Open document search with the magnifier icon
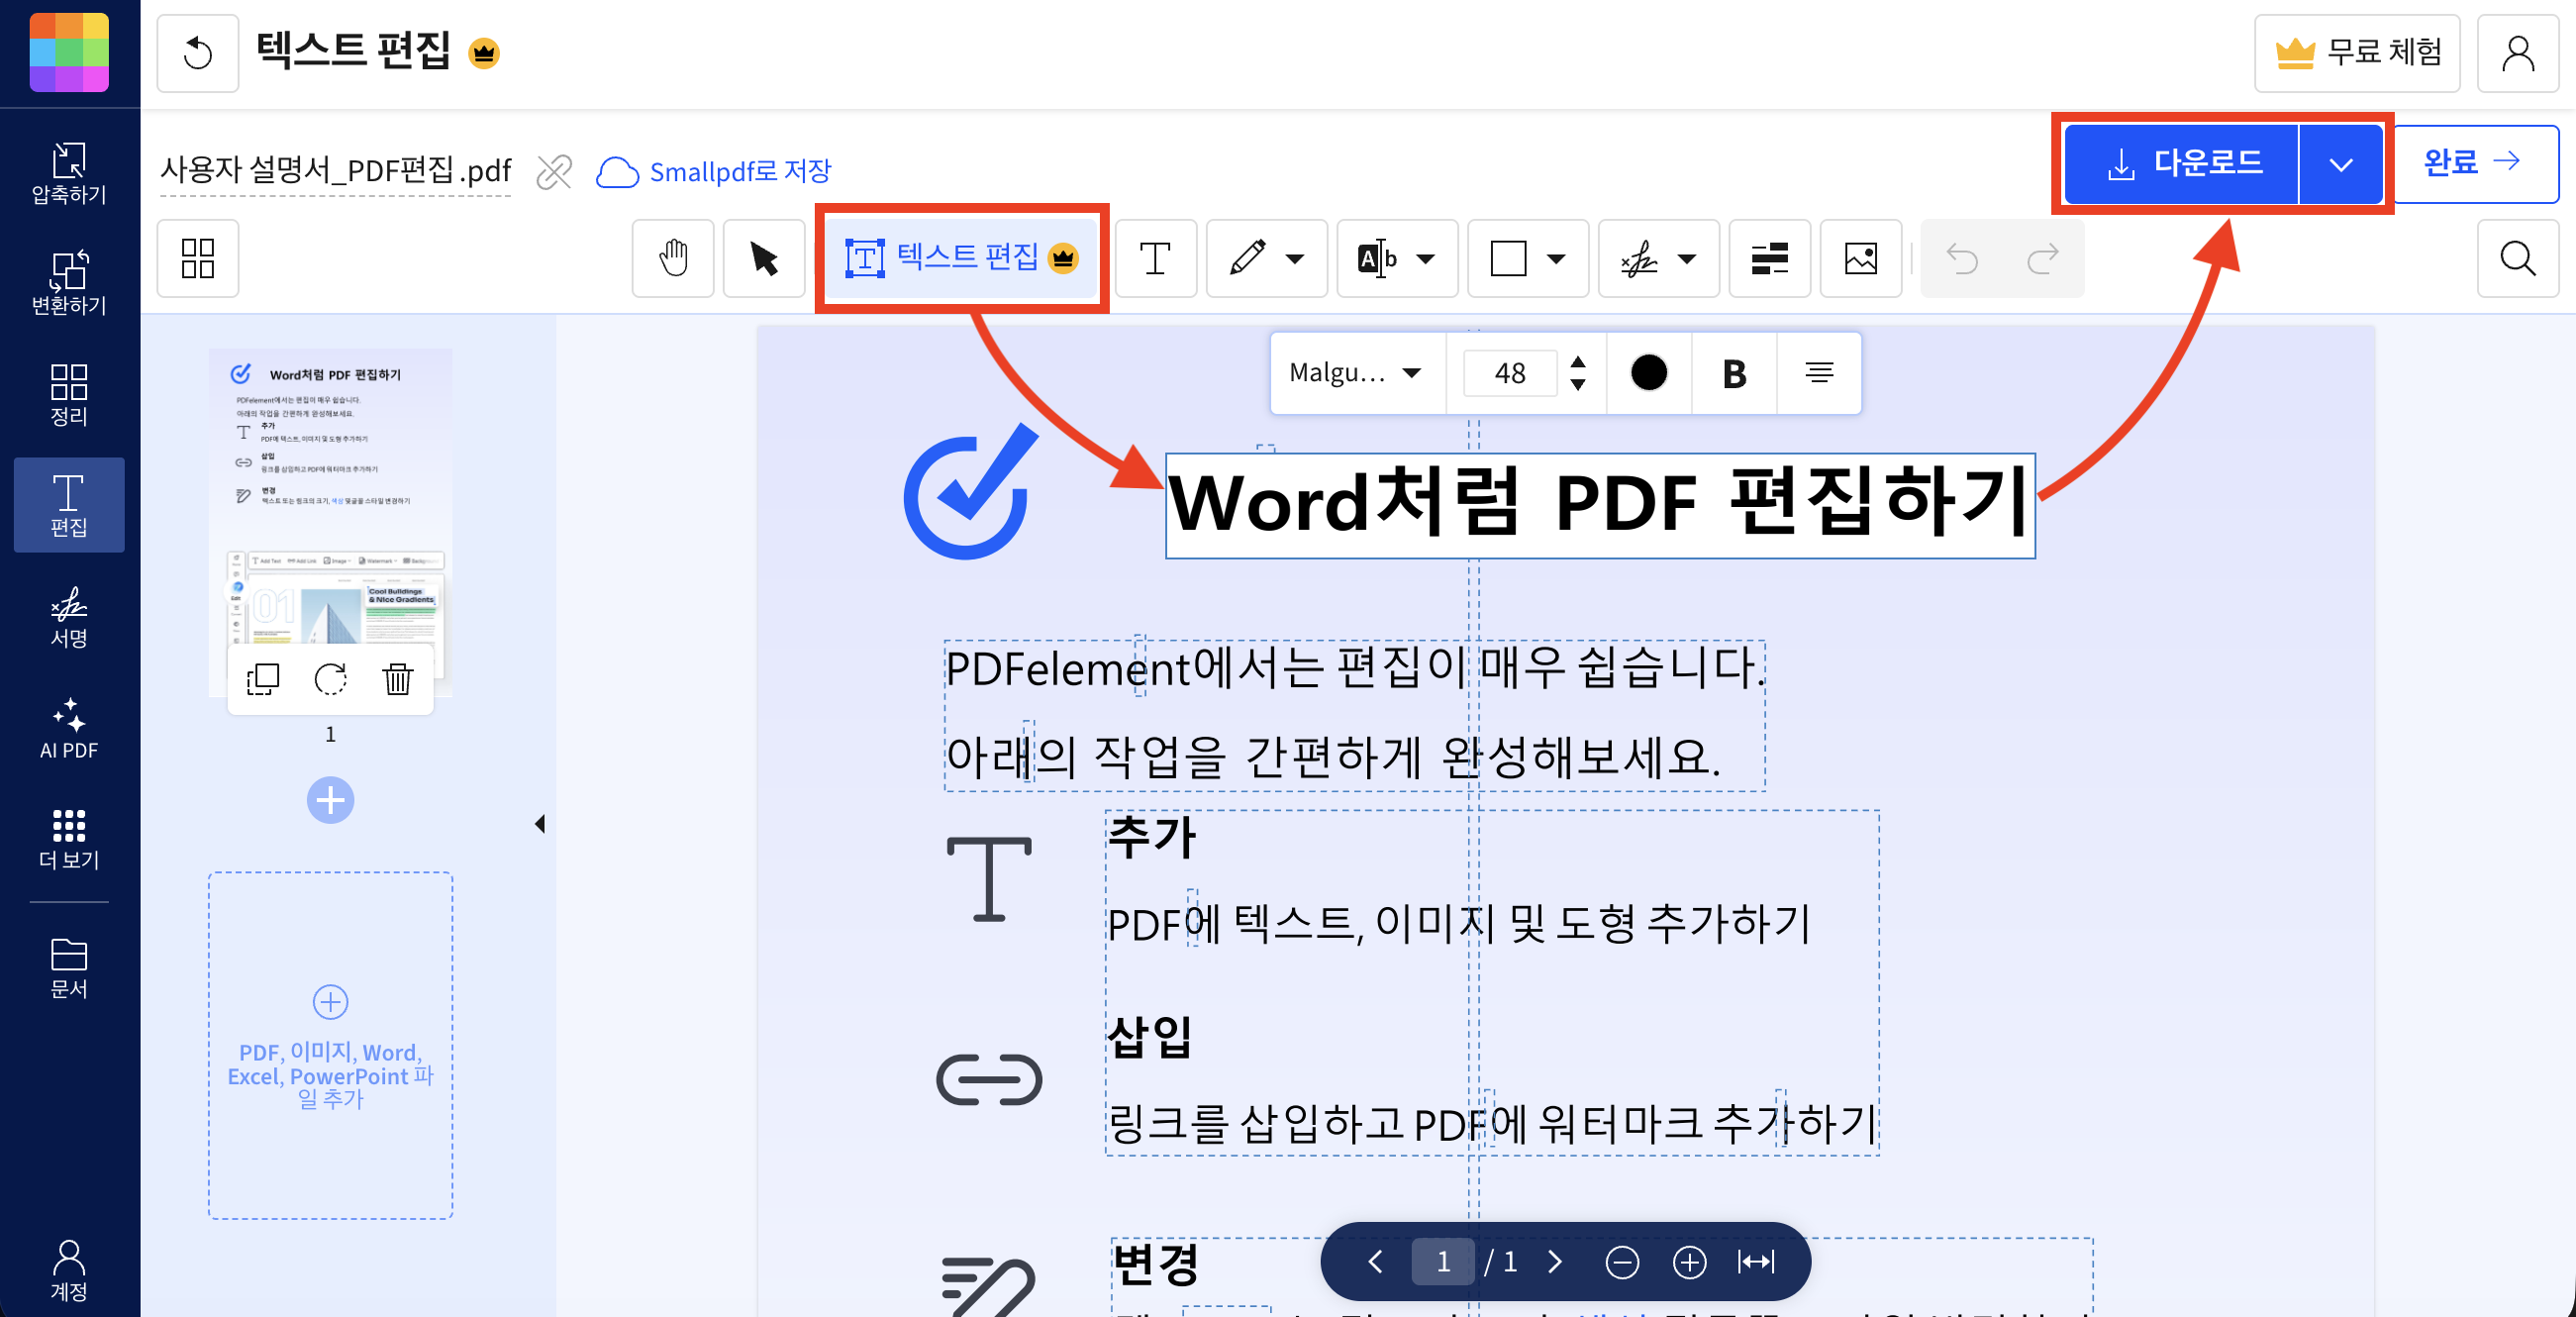The image size is (2576, 1317). point(2517,258)
